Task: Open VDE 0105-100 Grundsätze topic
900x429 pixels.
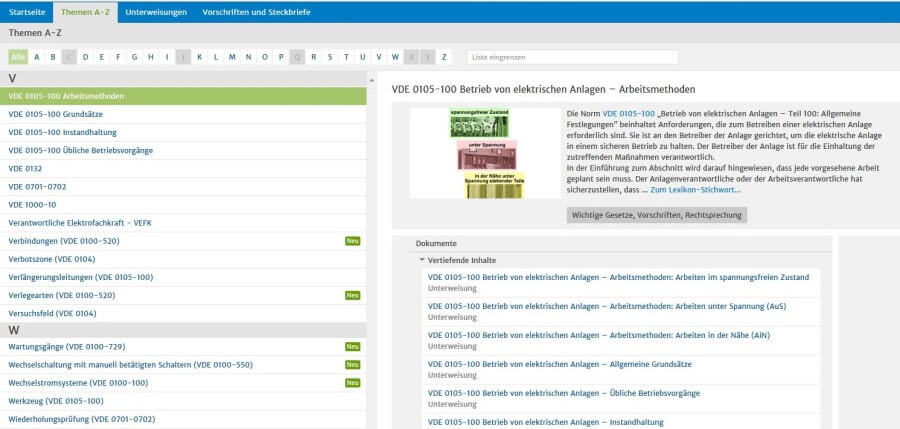Action: tap(183, 114)
